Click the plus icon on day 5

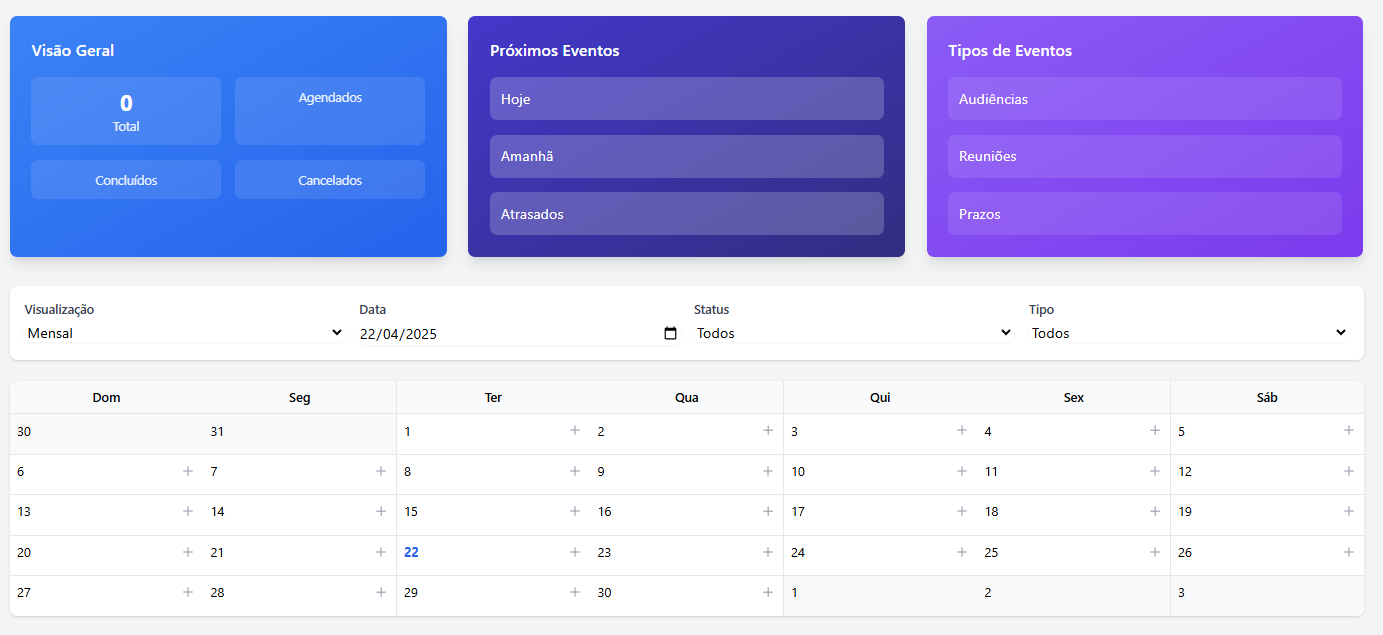click(x=1349, y=431)
